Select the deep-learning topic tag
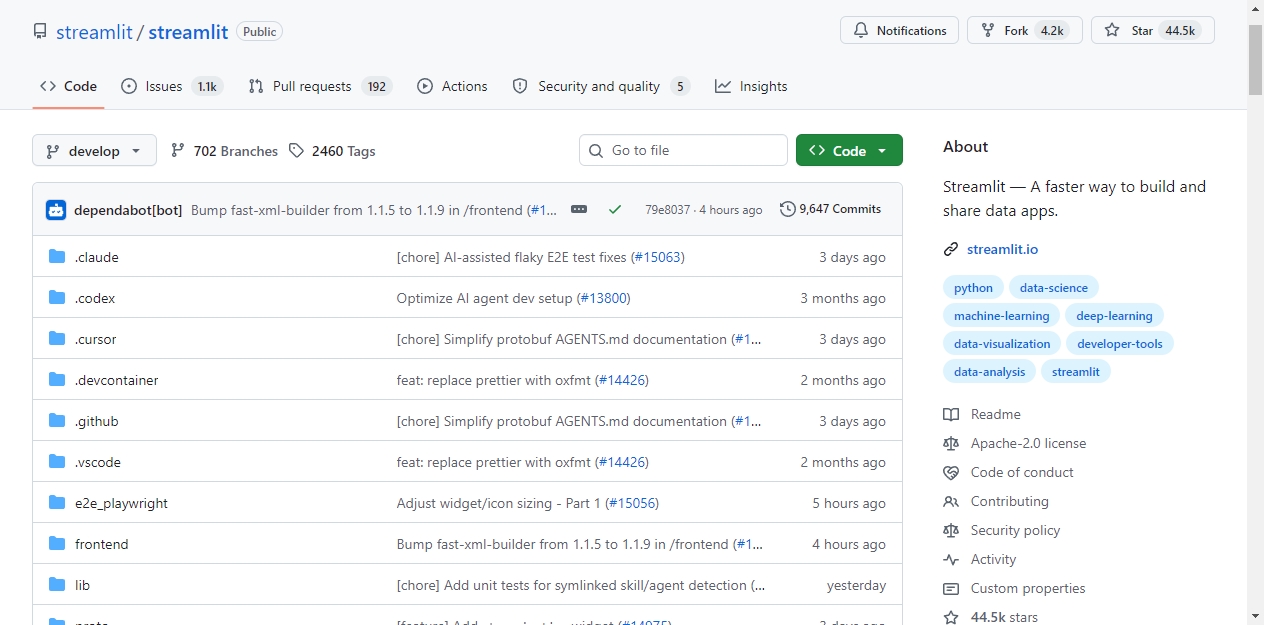 click(1114, 316)
